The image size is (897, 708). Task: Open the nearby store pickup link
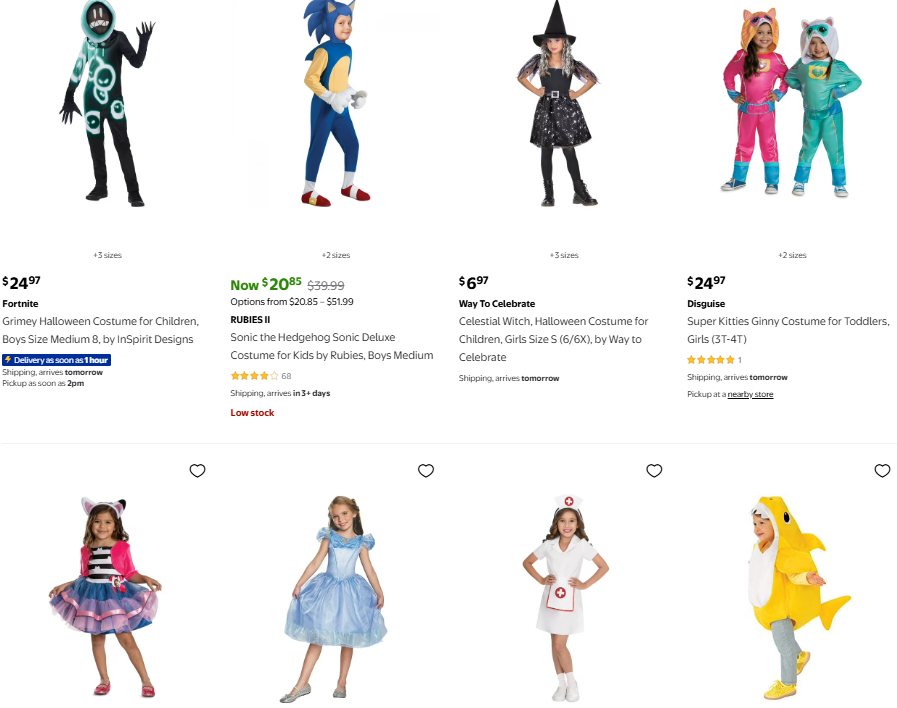coord(750,394)
